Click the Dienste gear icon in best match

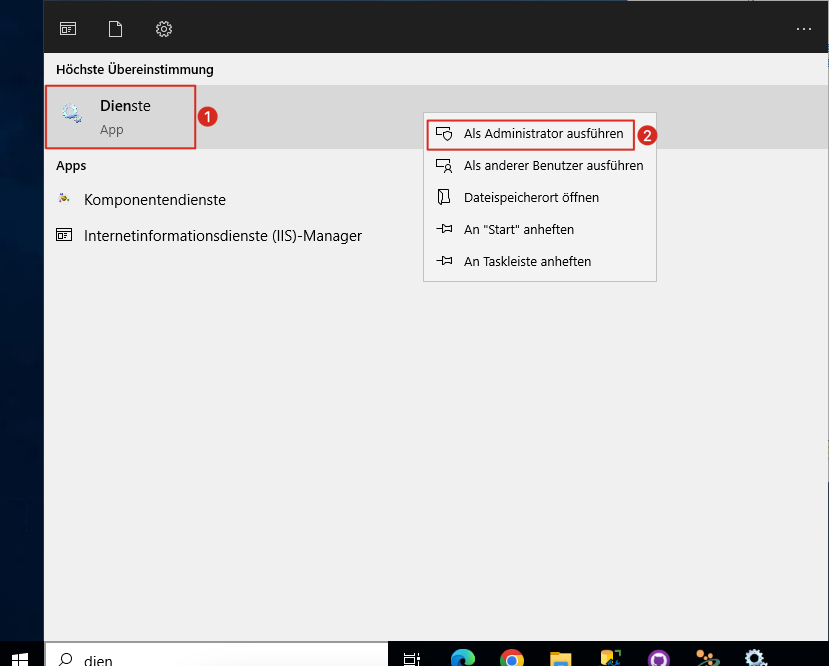(x=71, y=114)
